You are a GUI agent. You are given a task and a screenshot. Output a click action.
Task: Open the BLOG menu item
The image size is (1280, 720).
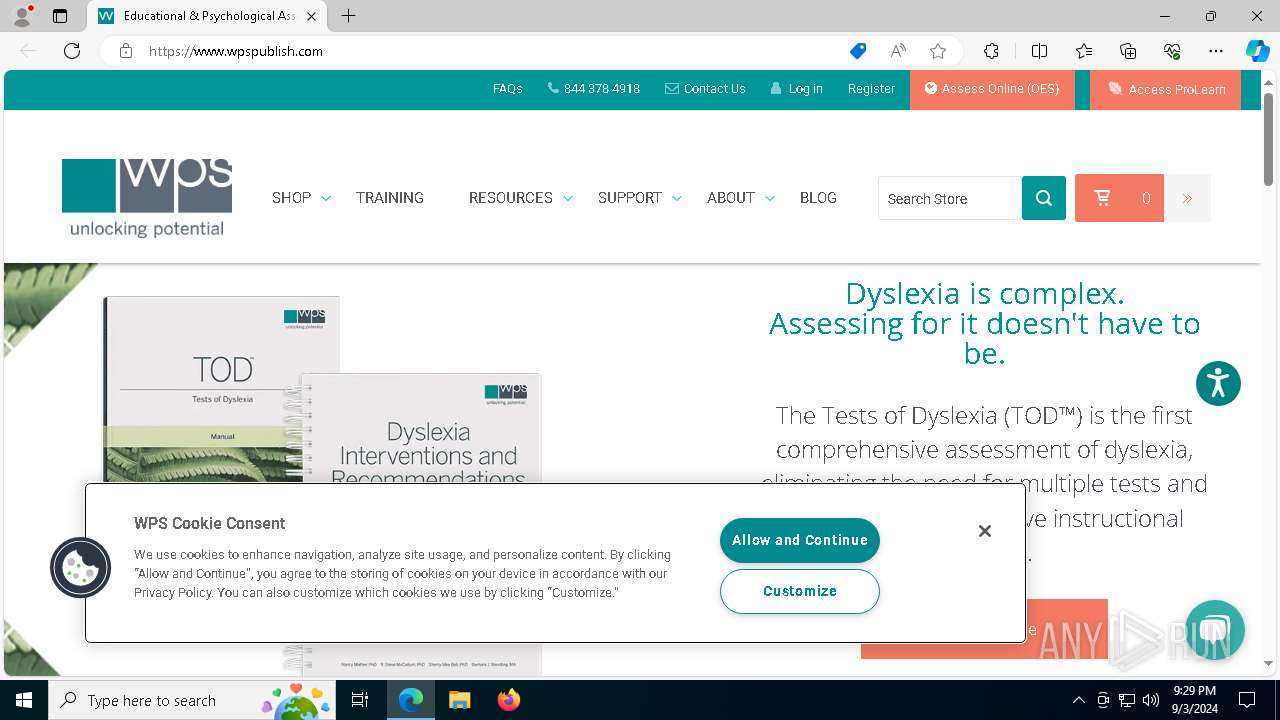(818, 198)
